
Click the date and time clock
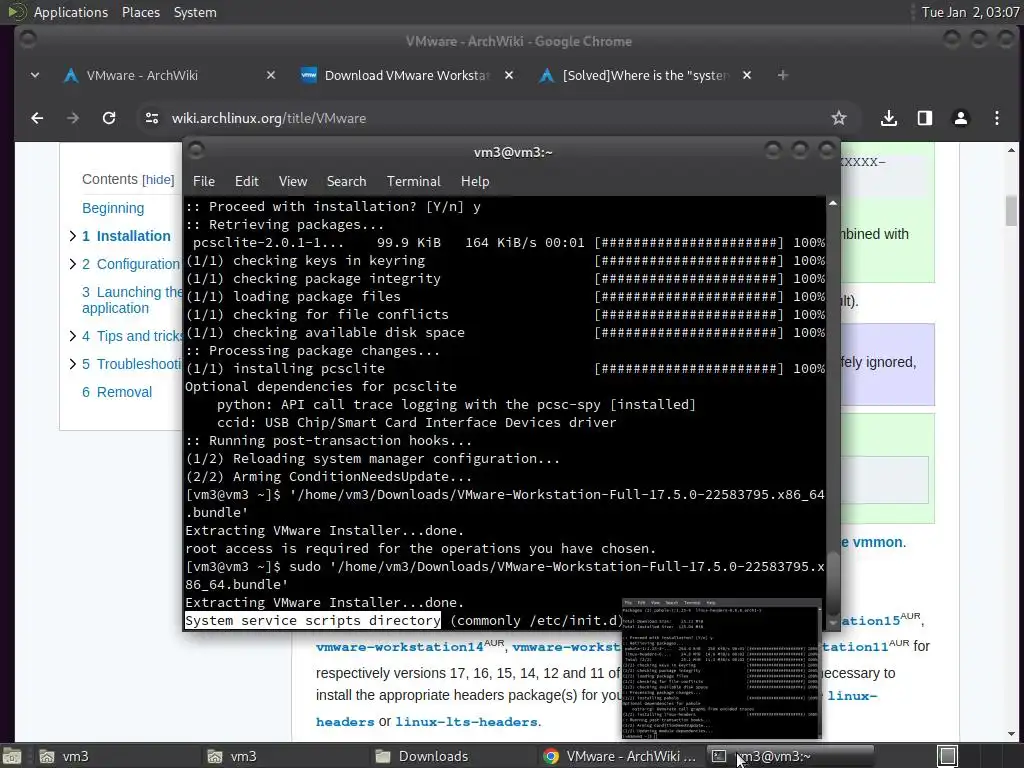click(970, 12)
